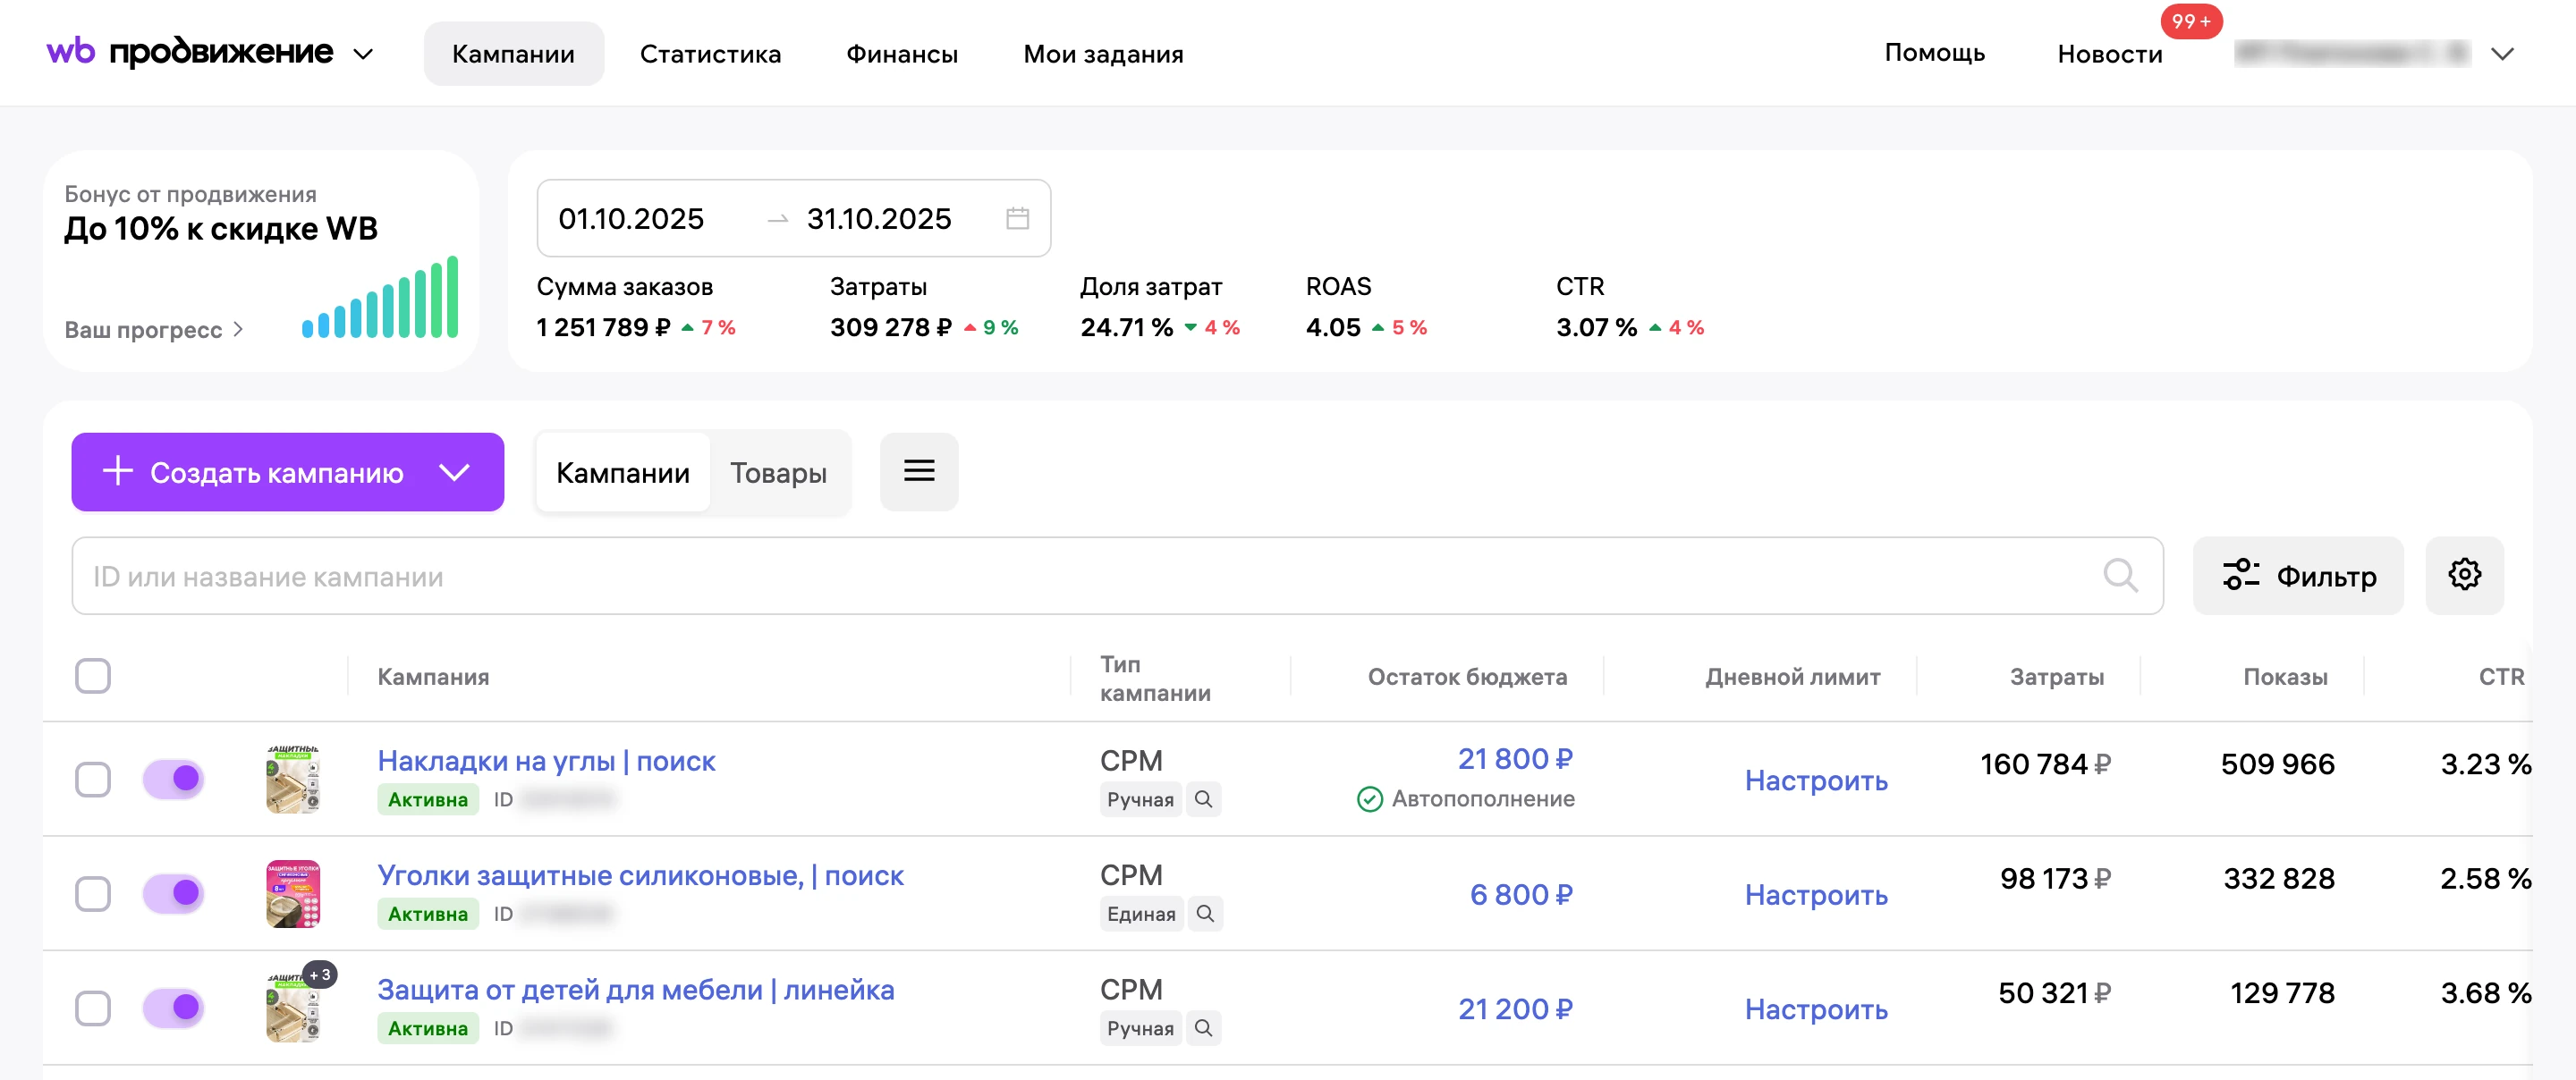Open table settings gear icon

[x=2464, y=575]
